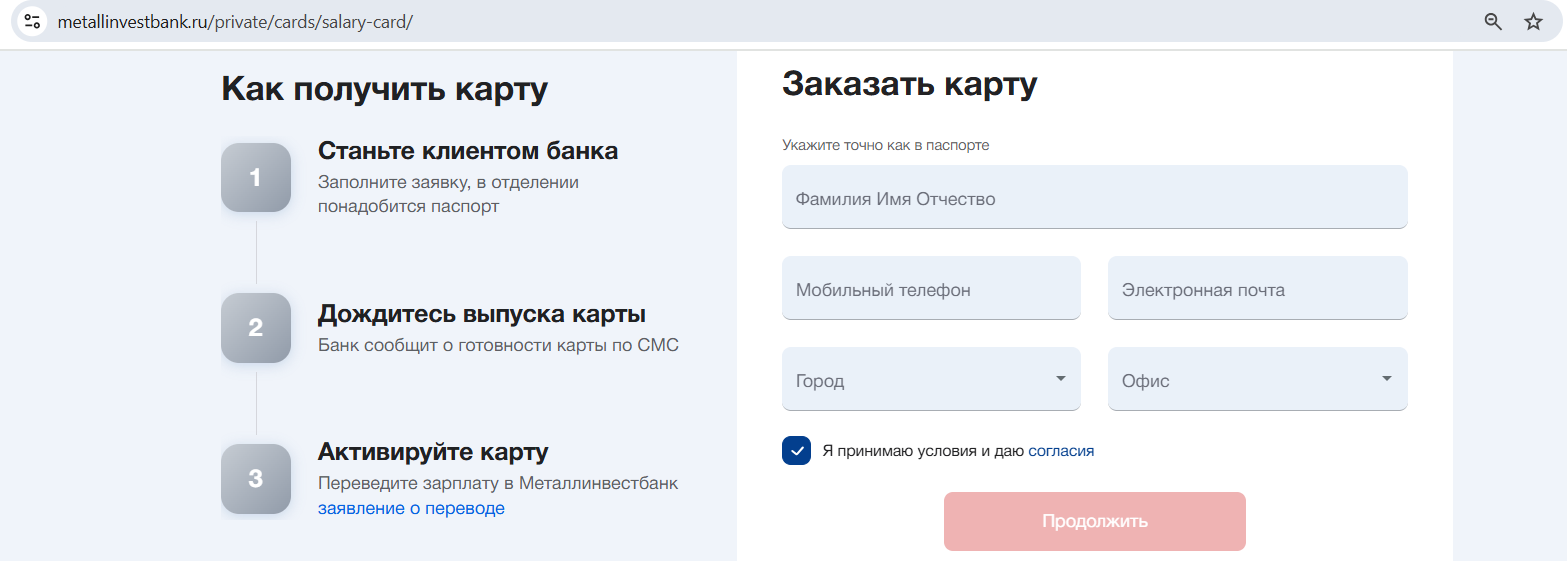This screenshot has width=1567, height=561.
Task: Expand the Город dropdown arrow
Action: point(1060,379)
